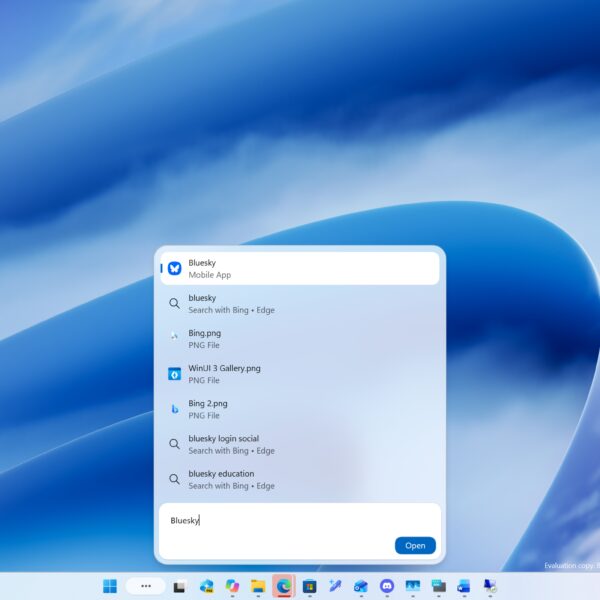Screen dimensions: 600x600
Task: Click the taskbar search pill with dots
Action: click(145, 586)
